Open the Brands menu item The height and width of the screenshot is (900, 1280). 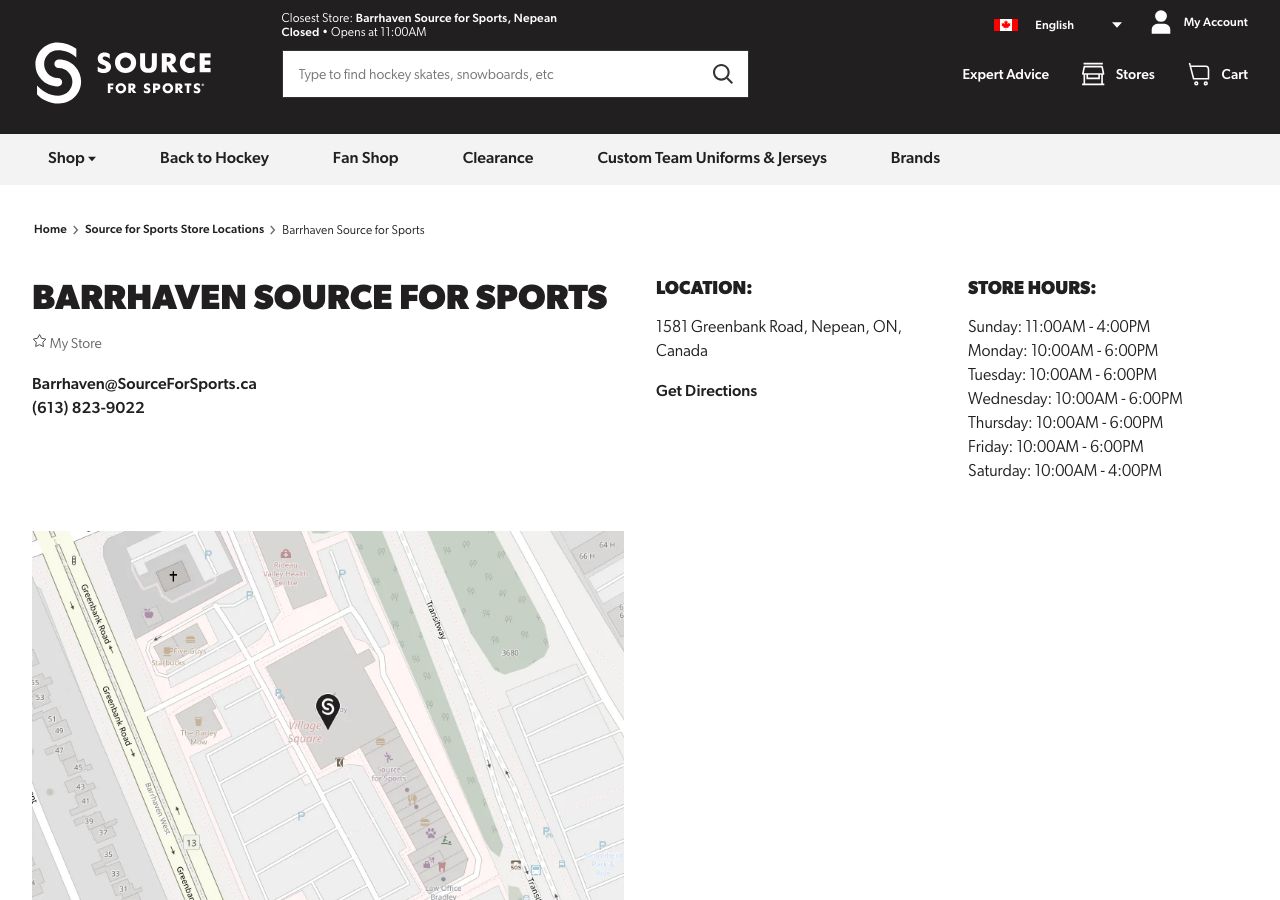pyautogui.click(x=915, y=158)
